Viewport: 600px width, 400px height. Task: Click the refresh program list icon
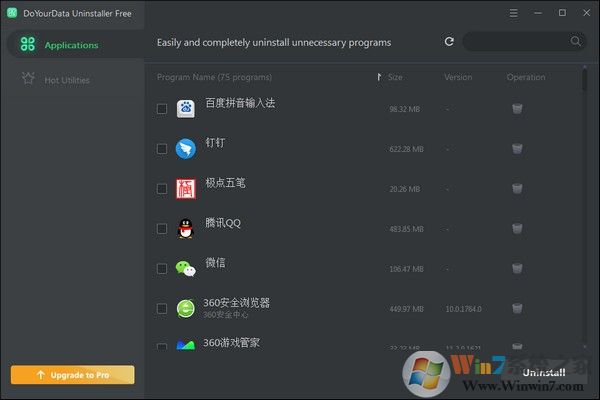point(449,41)
